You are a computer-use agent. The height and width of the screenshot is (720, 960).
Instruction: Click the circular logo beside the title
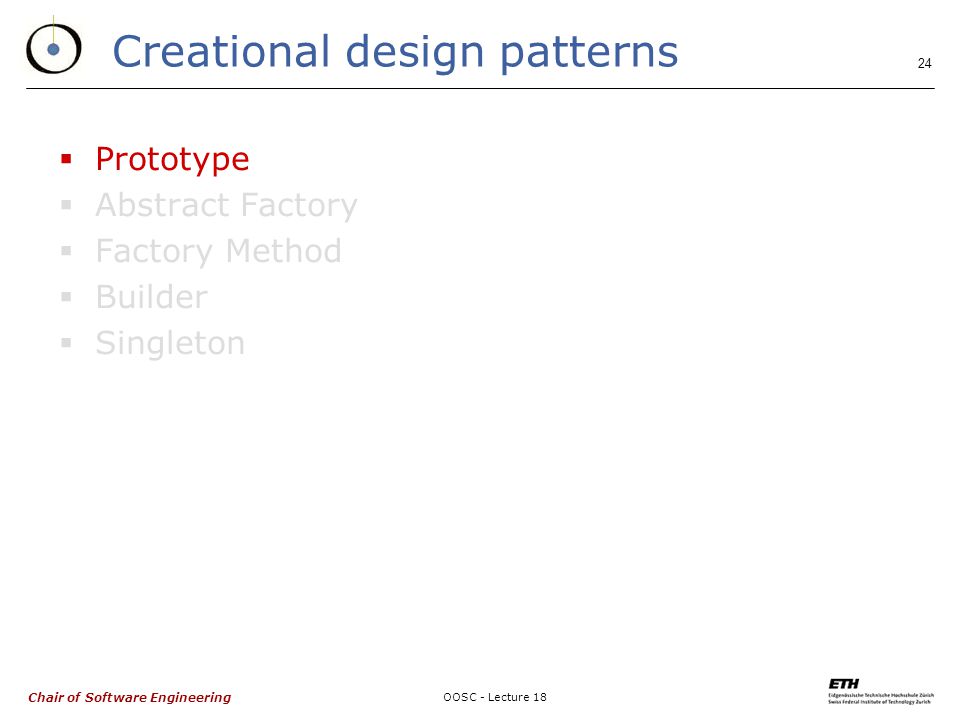tap(54, 47)
